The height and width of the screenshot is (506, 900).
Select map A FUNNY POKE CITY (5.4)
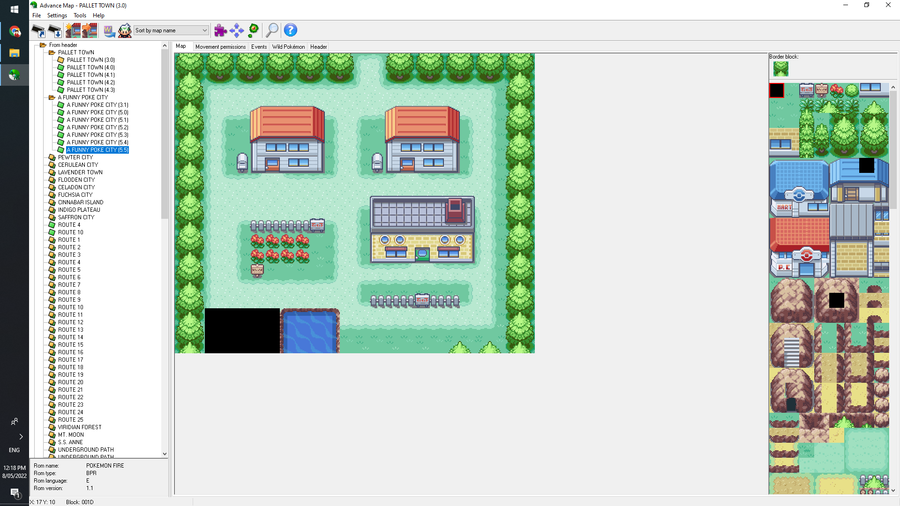point(98,142)
